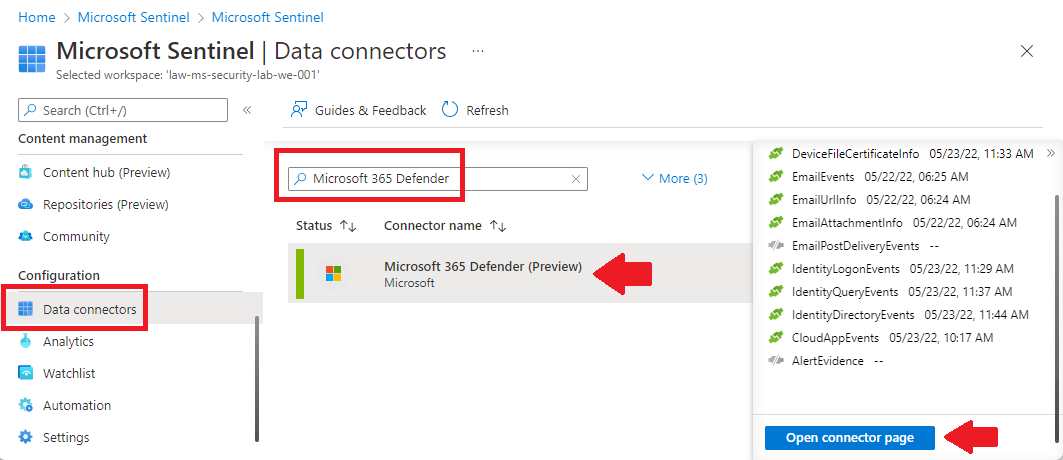Screen dimensions: 1063x460
Task: Click the IdentityLogonEvents data type text
Action: pyautogui.click(x=845, y=269)
